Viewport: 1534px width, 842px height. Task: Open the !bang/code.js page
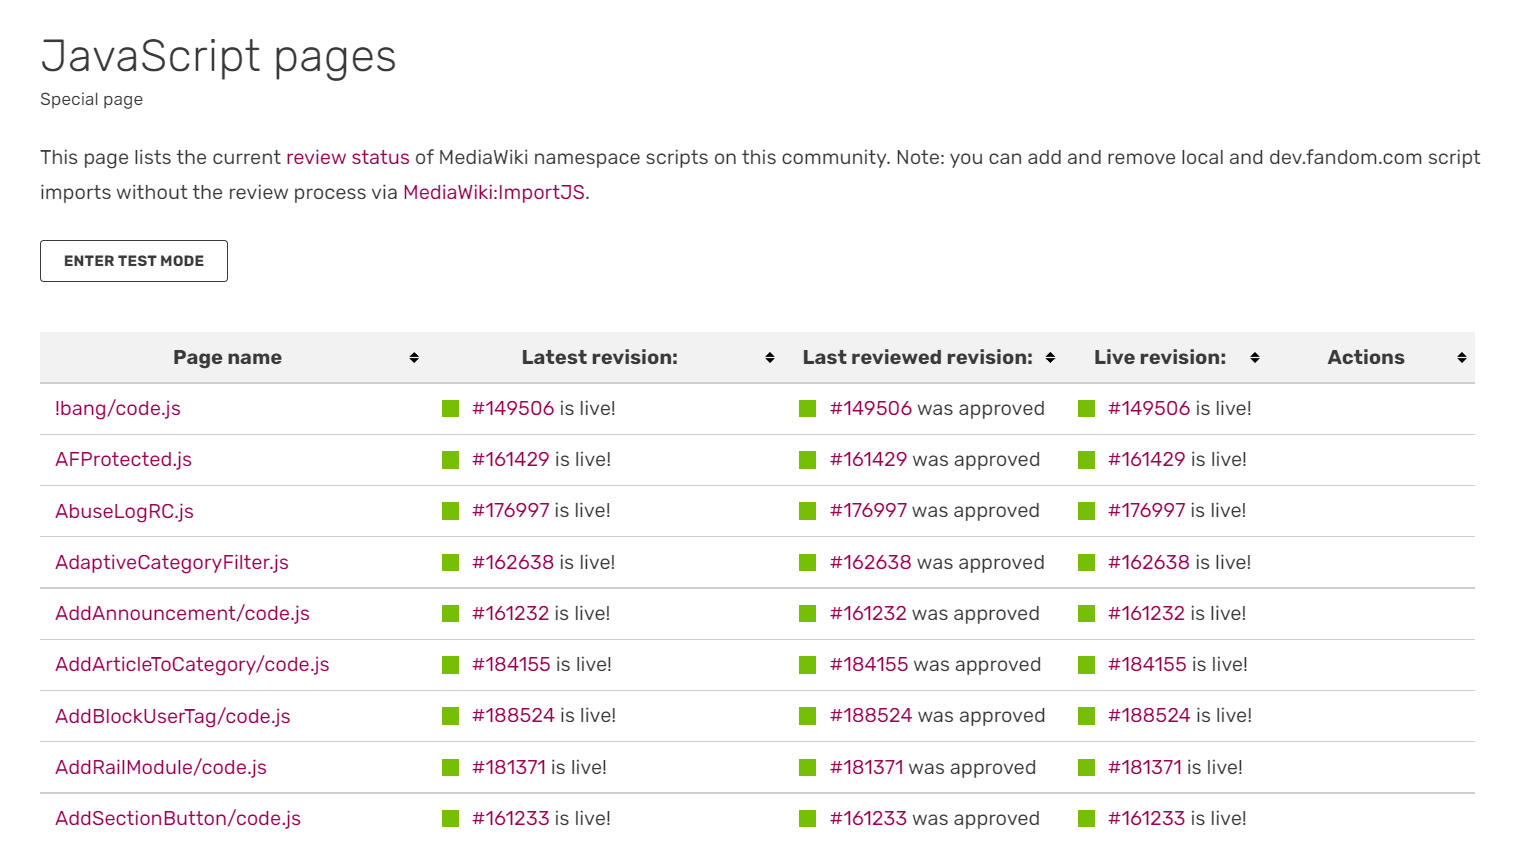118,408
